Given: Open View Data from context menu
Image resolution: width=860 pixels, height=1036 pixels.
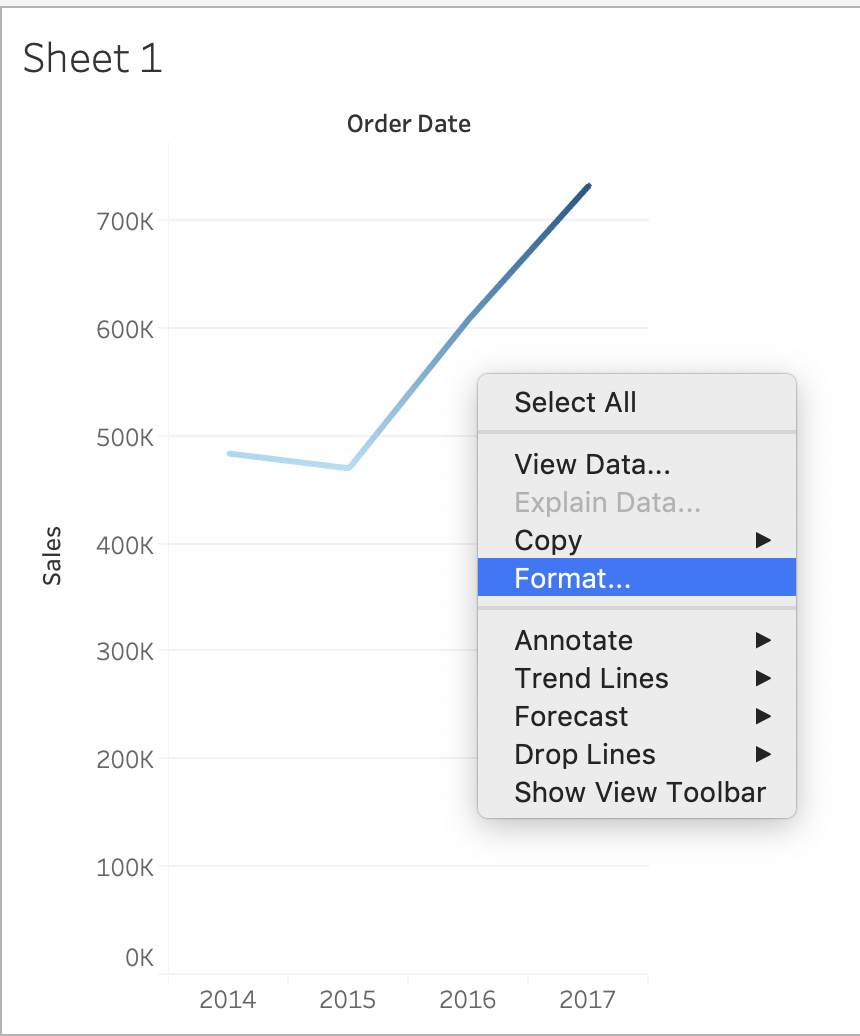Looking at the screenshot, I should pos(592,464).
